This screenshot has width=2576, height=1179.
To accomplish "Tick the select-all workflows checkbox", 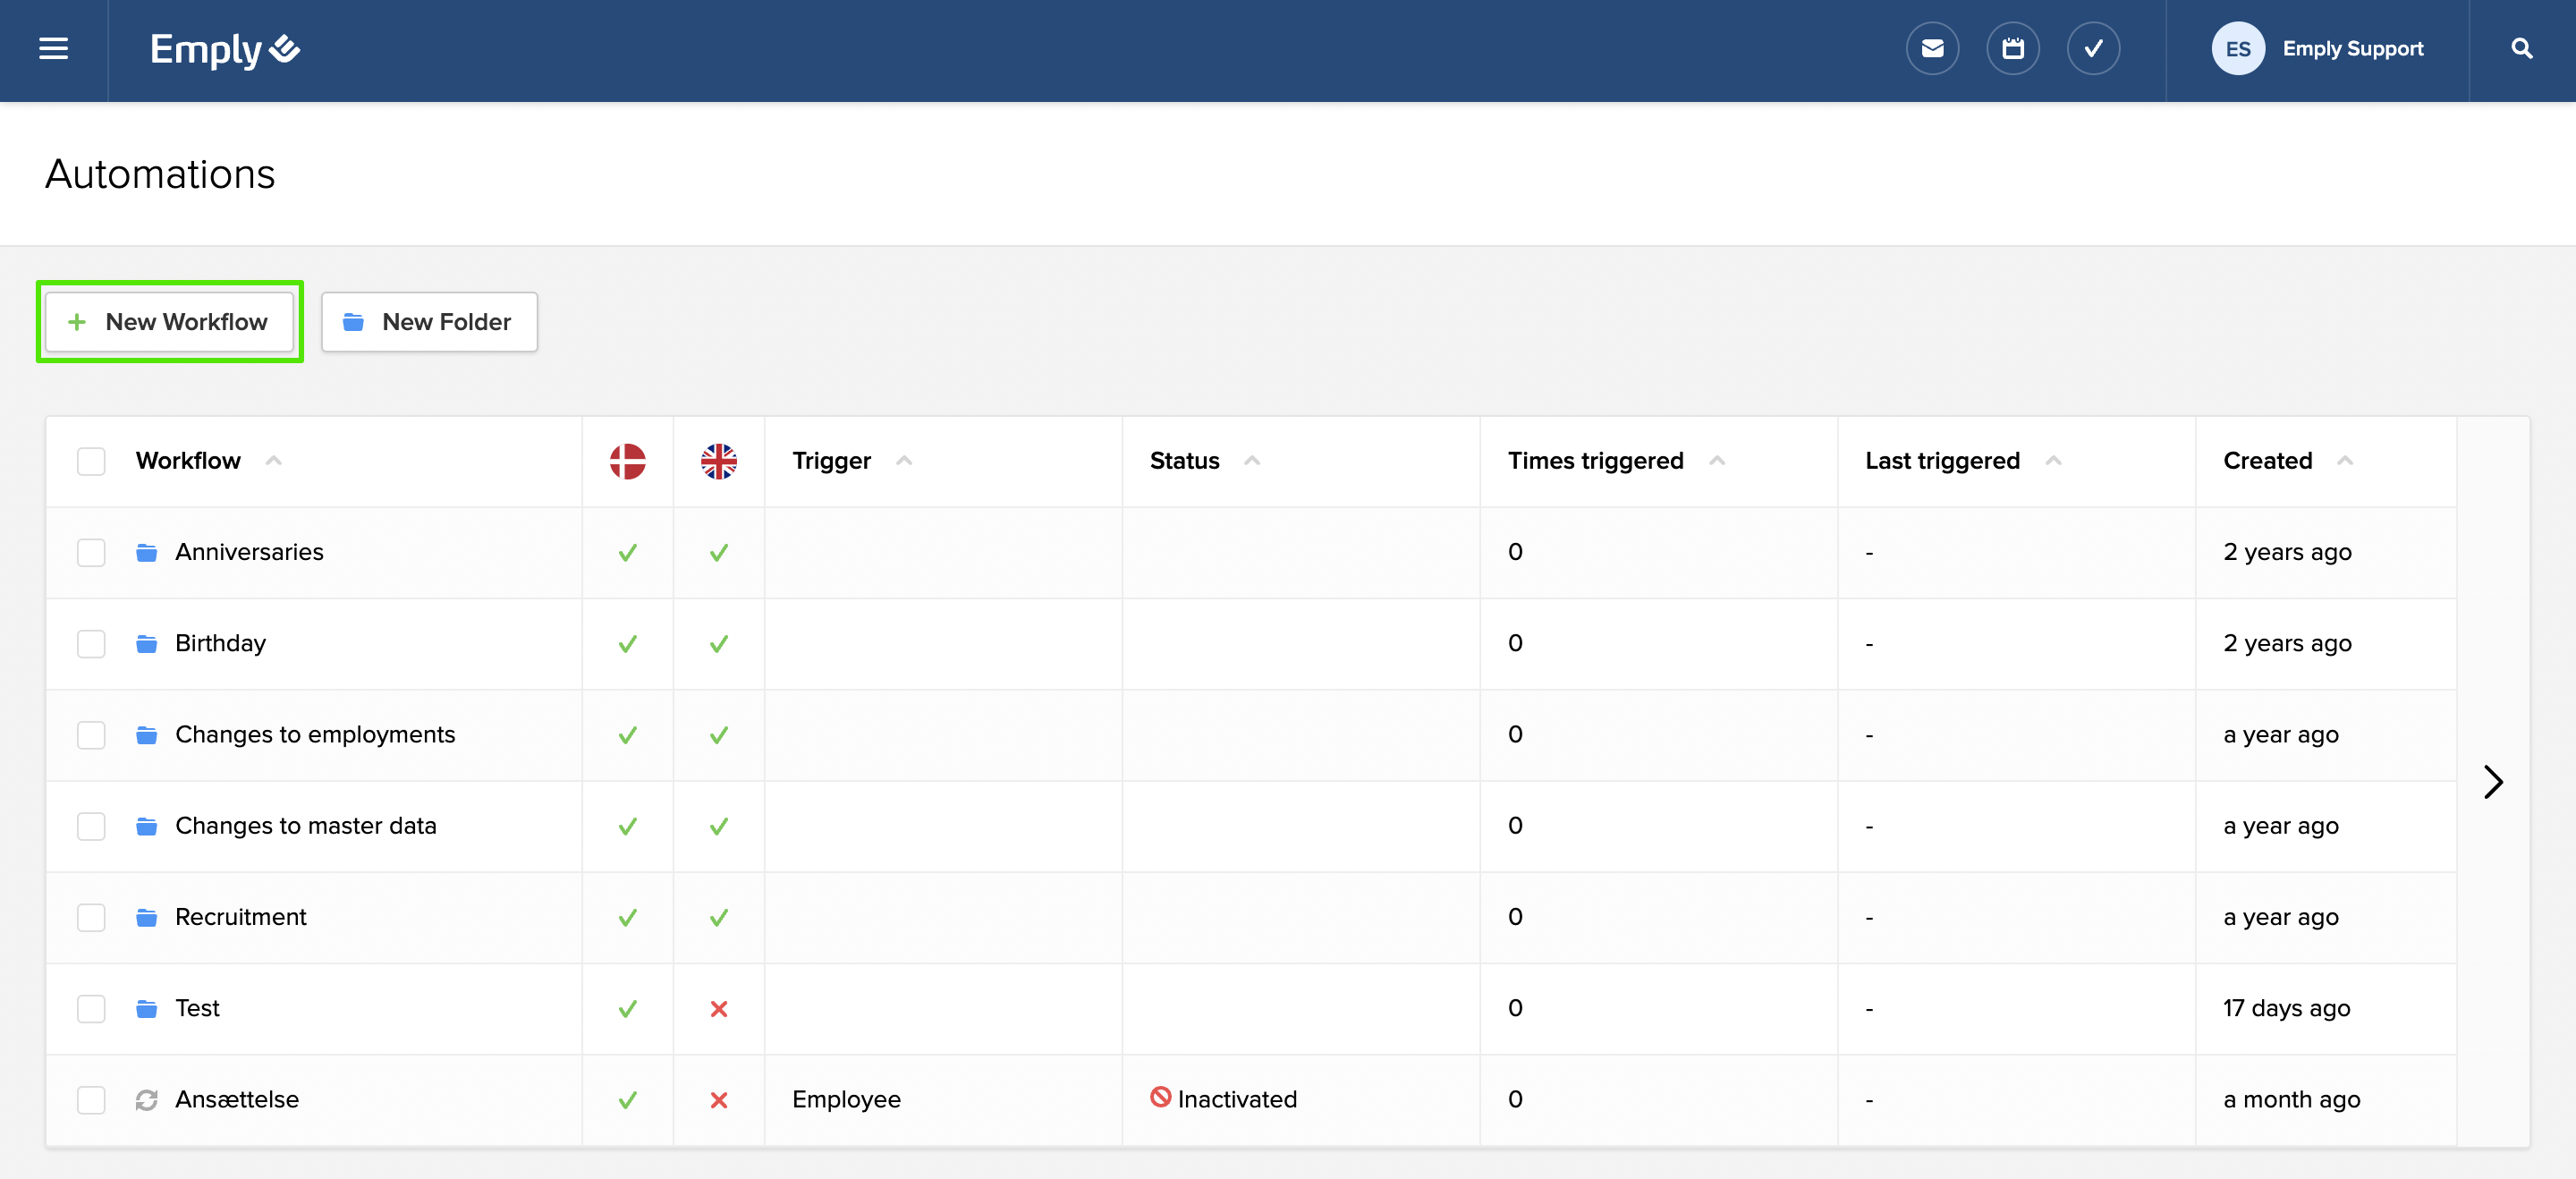I will (x=91, y=461).
